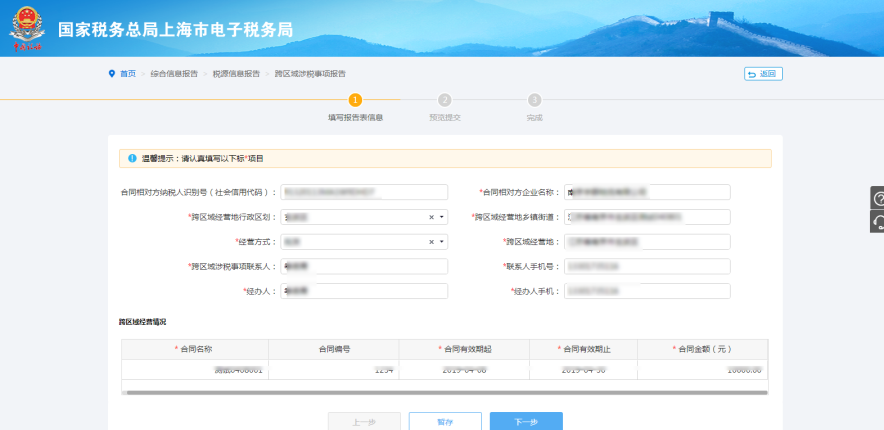Focus the 跨区域涉税事项联系人 input field
The image size is (884, 430).
point(364,267)
